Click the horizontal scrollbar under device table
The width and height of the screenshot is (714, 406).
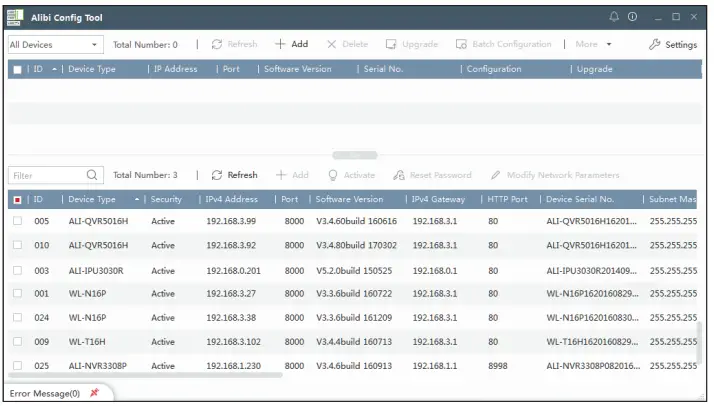[150, 376]
